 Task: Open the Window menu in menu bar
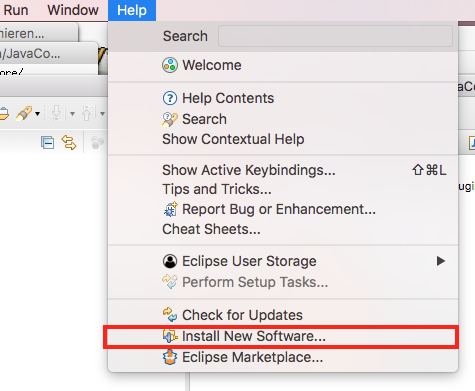[x=73, y=10]
